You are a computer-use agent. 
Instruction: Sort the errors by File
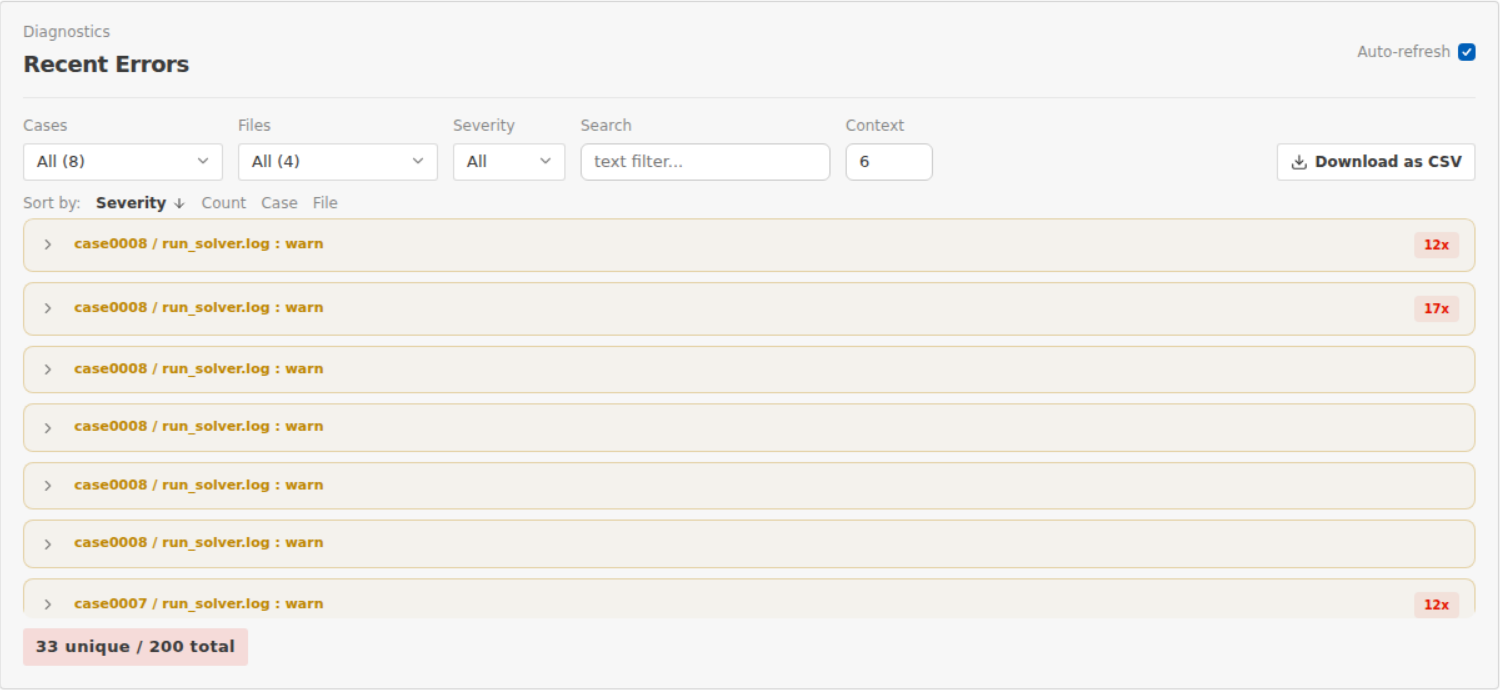point(325,203)
